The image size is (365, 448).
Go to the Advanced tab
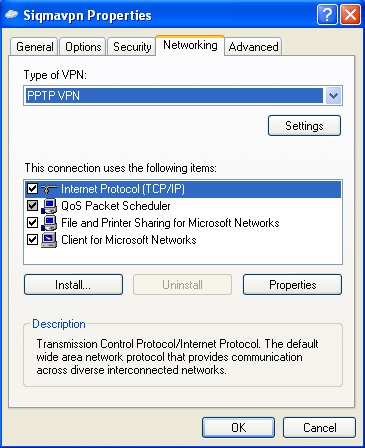253,47
